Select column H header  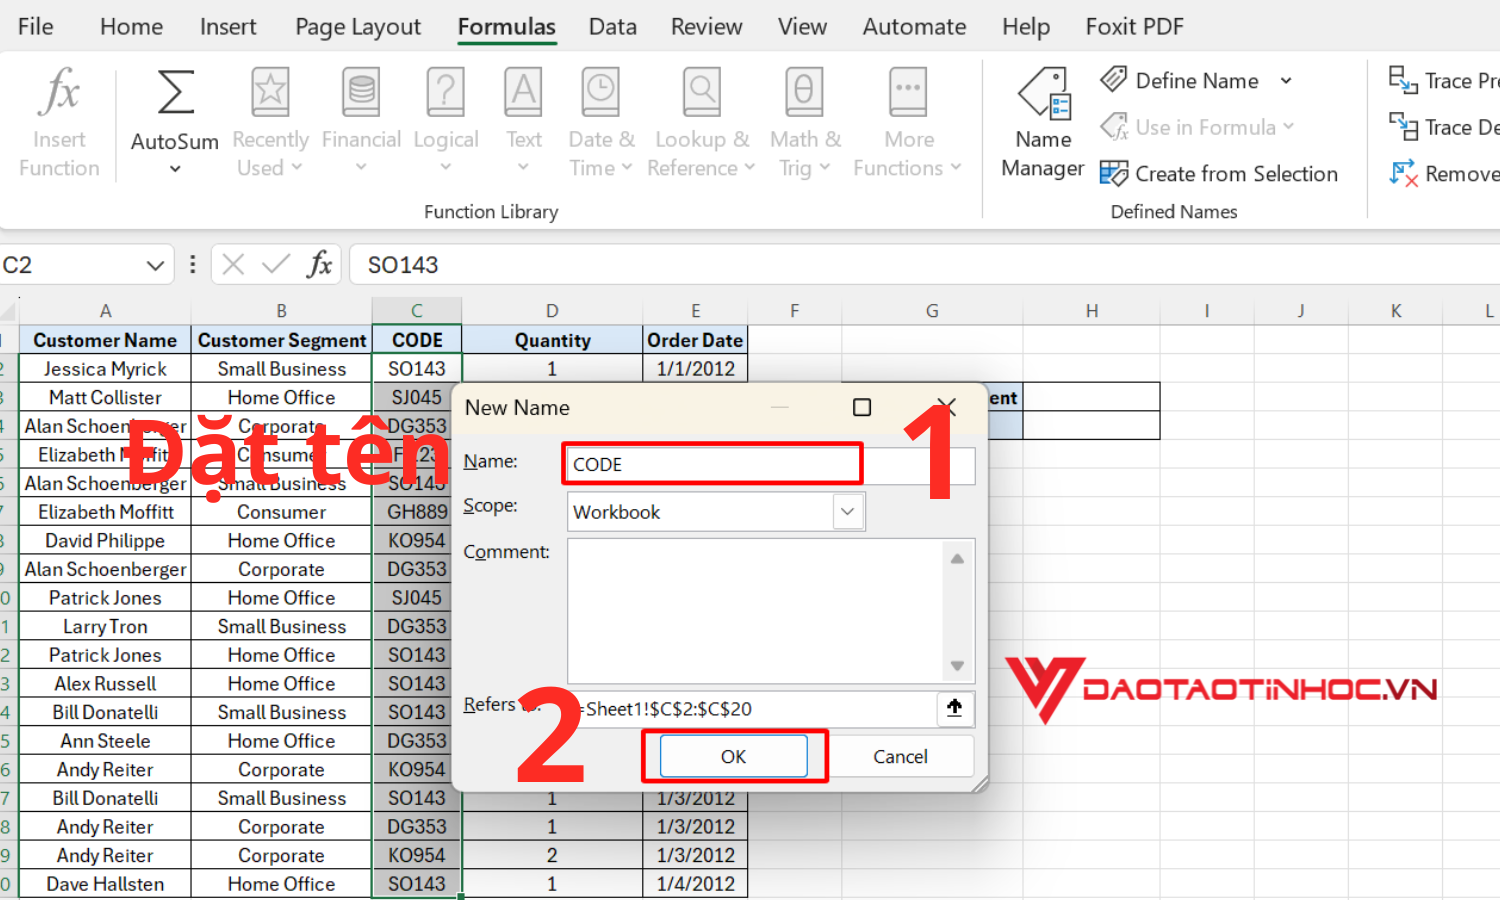(x=1092, y=311)
